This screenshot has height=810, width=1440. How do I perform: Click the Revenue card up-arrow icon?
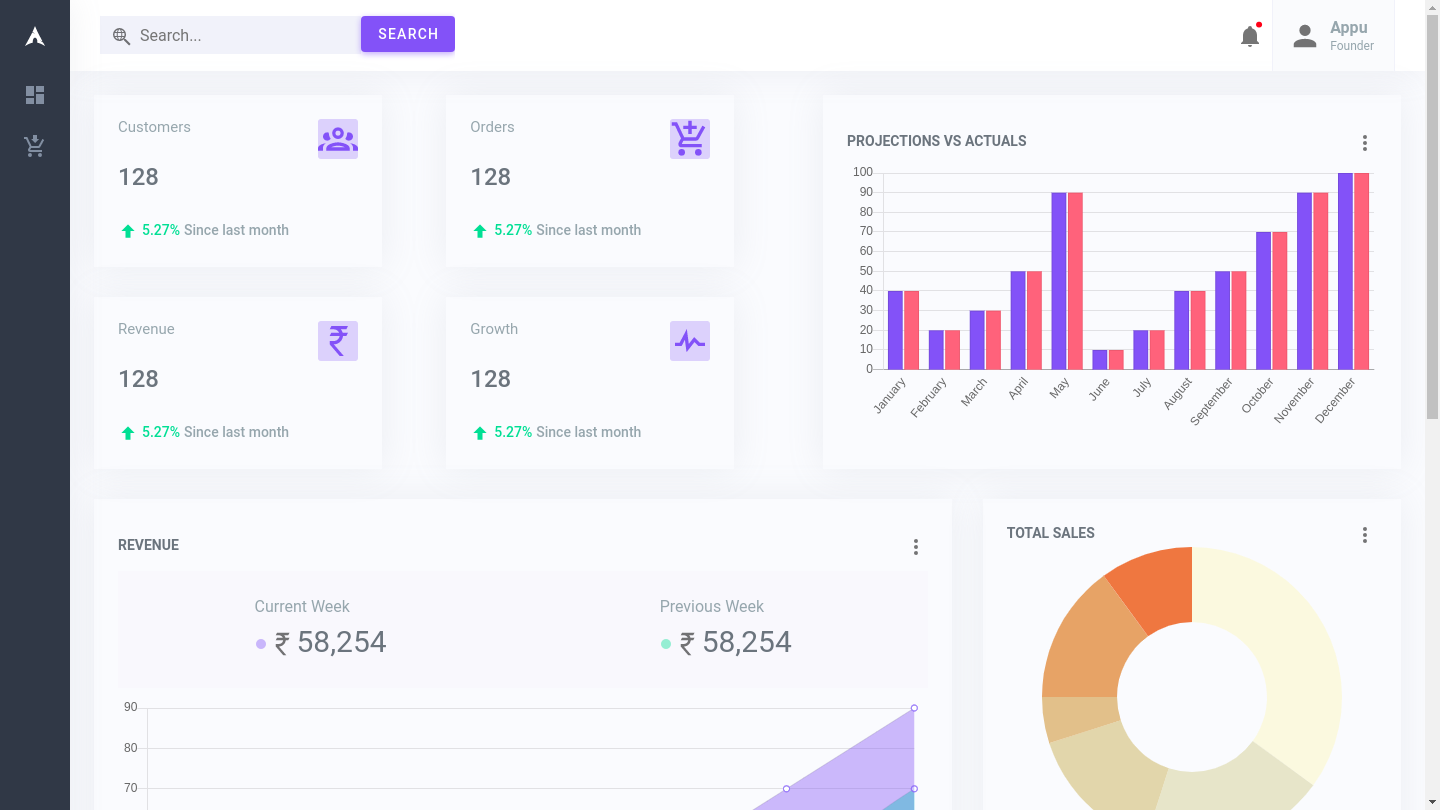(x=128, y=433)
